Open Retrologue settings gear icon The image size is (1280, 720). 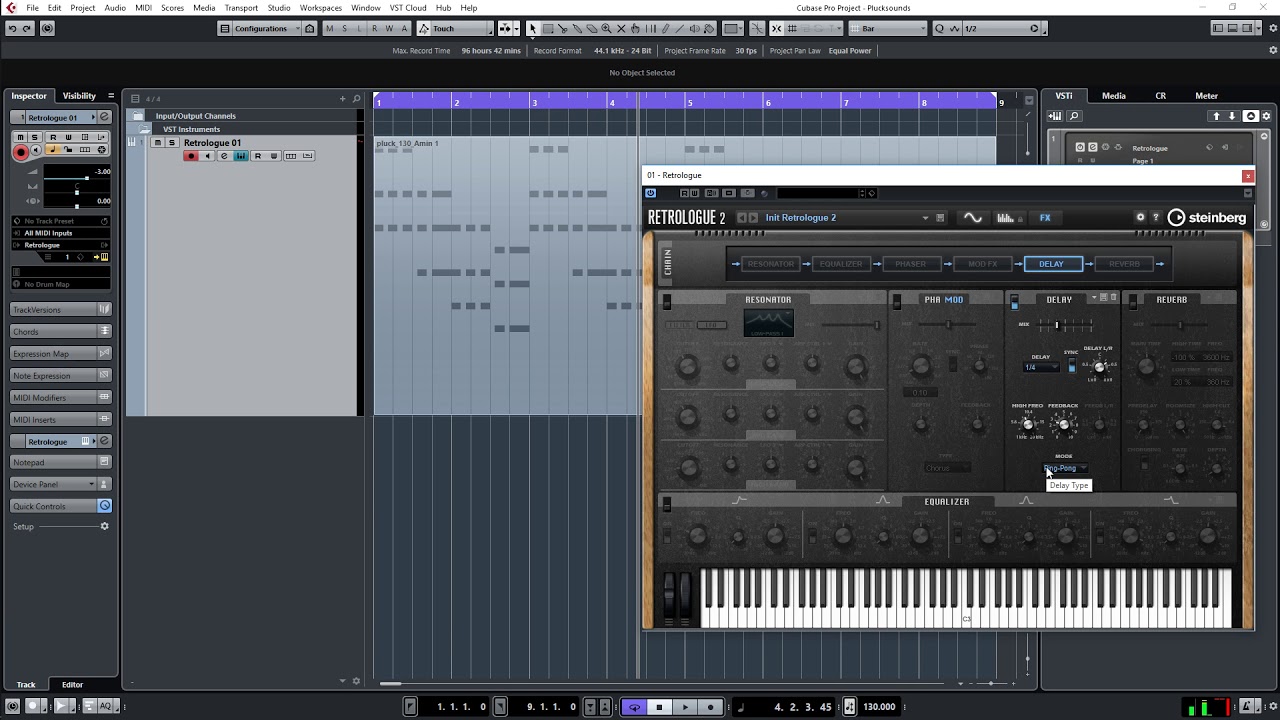[1140, 217]
